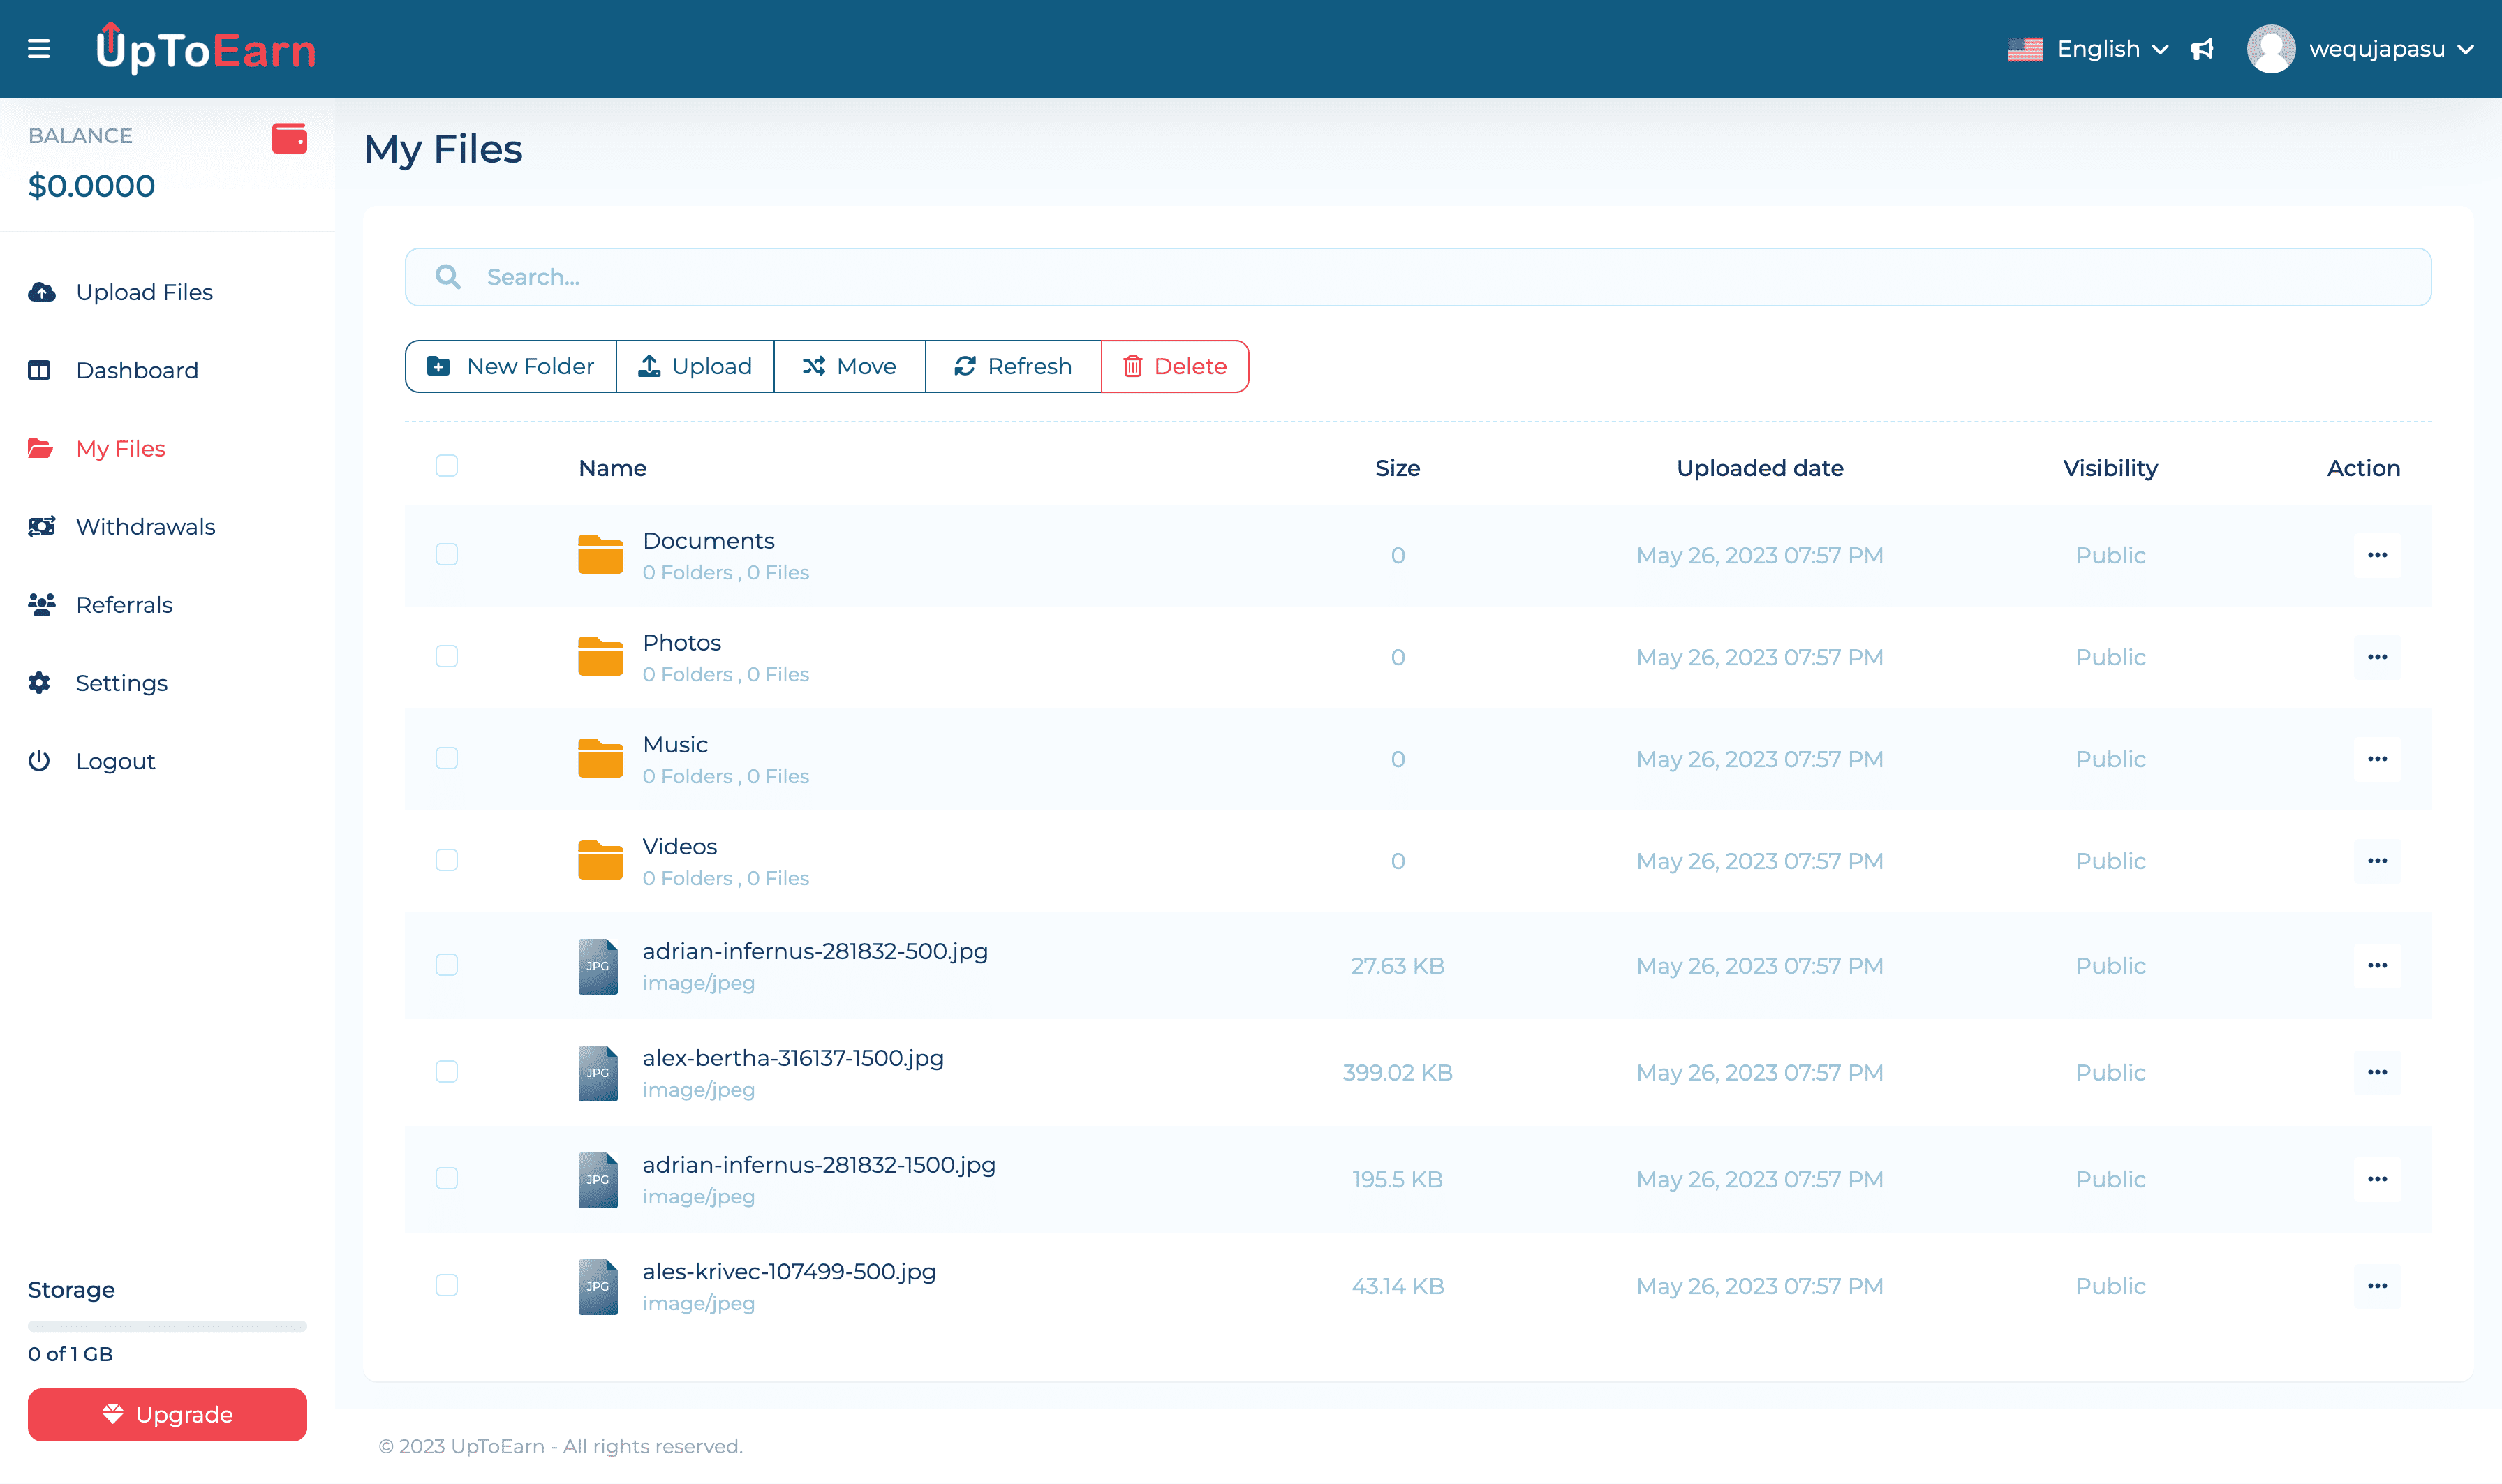Click JPG icon for alex-bertha-316137-1500.jpg
This screenshot has width=2502, height=1484.
(x=598, y=1073)
